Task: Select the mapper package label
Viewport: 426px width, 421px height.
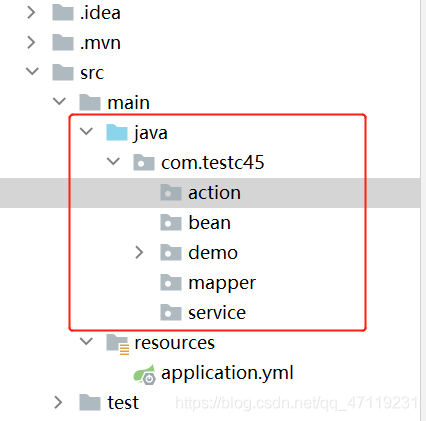Action: (222, 284)
